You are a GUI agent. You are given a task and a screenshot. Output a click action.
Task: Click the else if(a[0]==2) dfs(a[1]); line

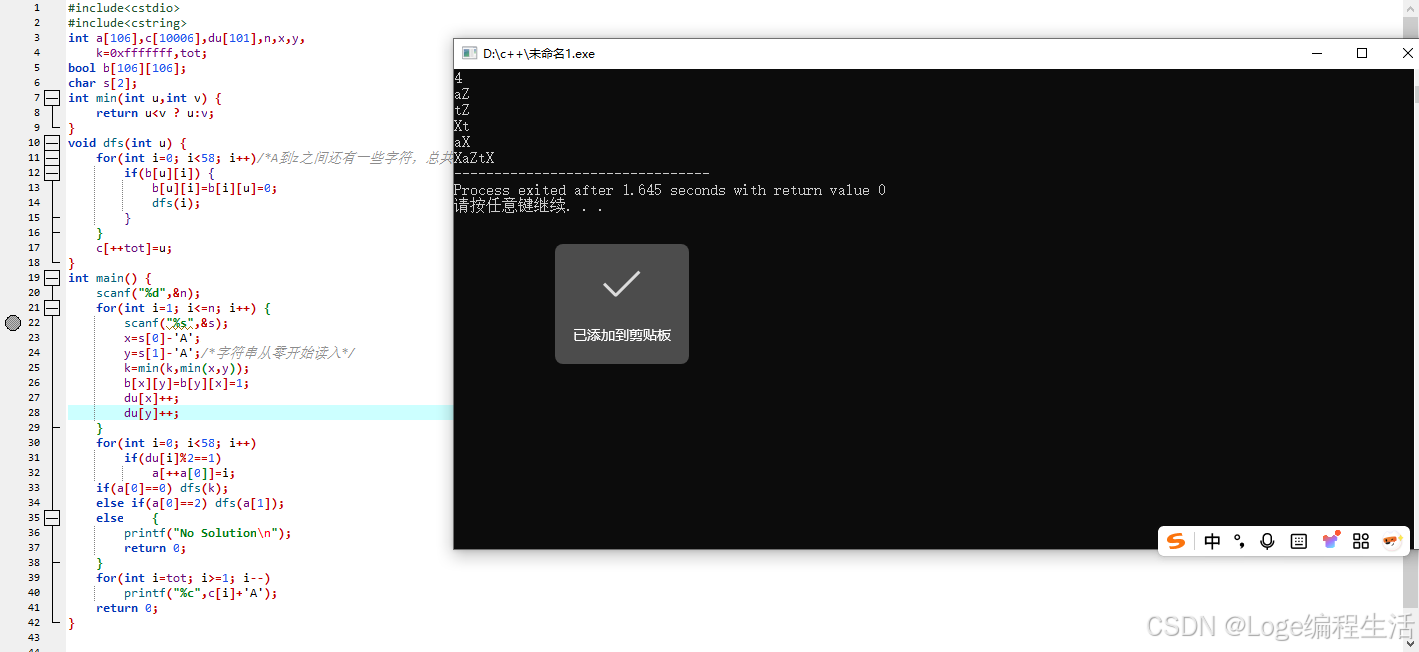[x=190, y=503]
